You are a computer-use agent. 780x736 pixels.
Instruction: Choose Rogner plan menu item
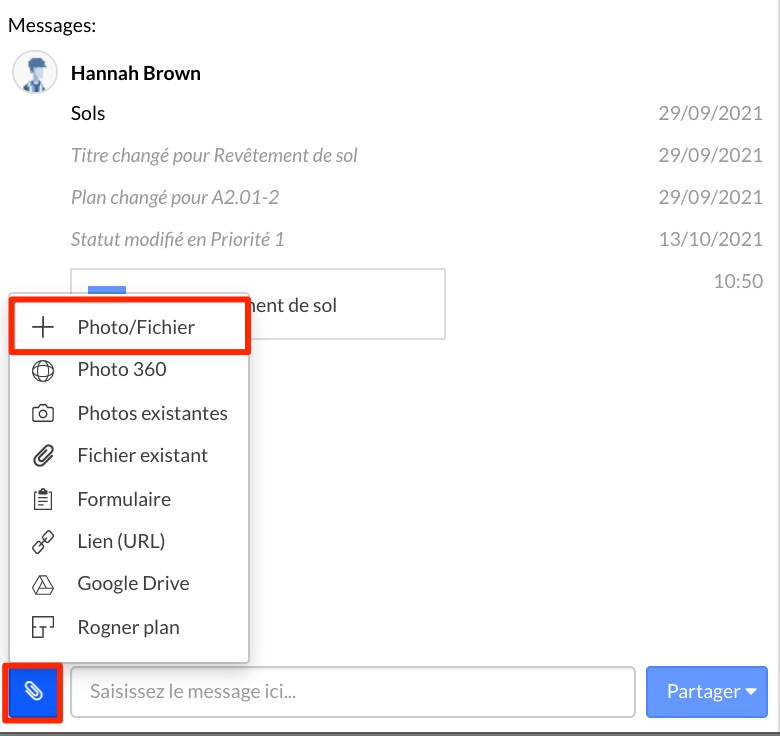[x=129, y=628]
